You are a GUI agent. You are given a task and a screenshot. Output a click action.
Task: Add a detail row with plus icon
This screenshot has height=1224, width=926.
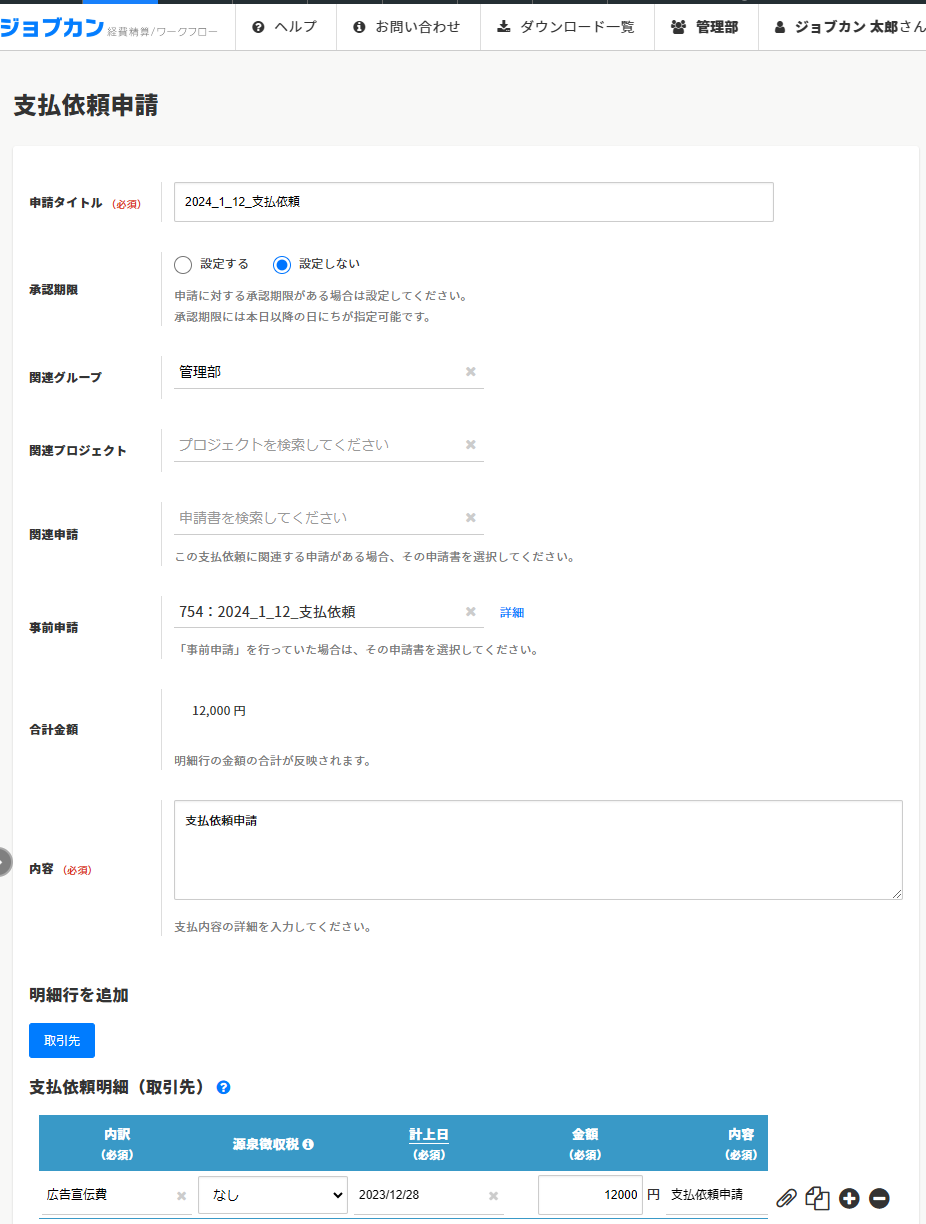849,1197
